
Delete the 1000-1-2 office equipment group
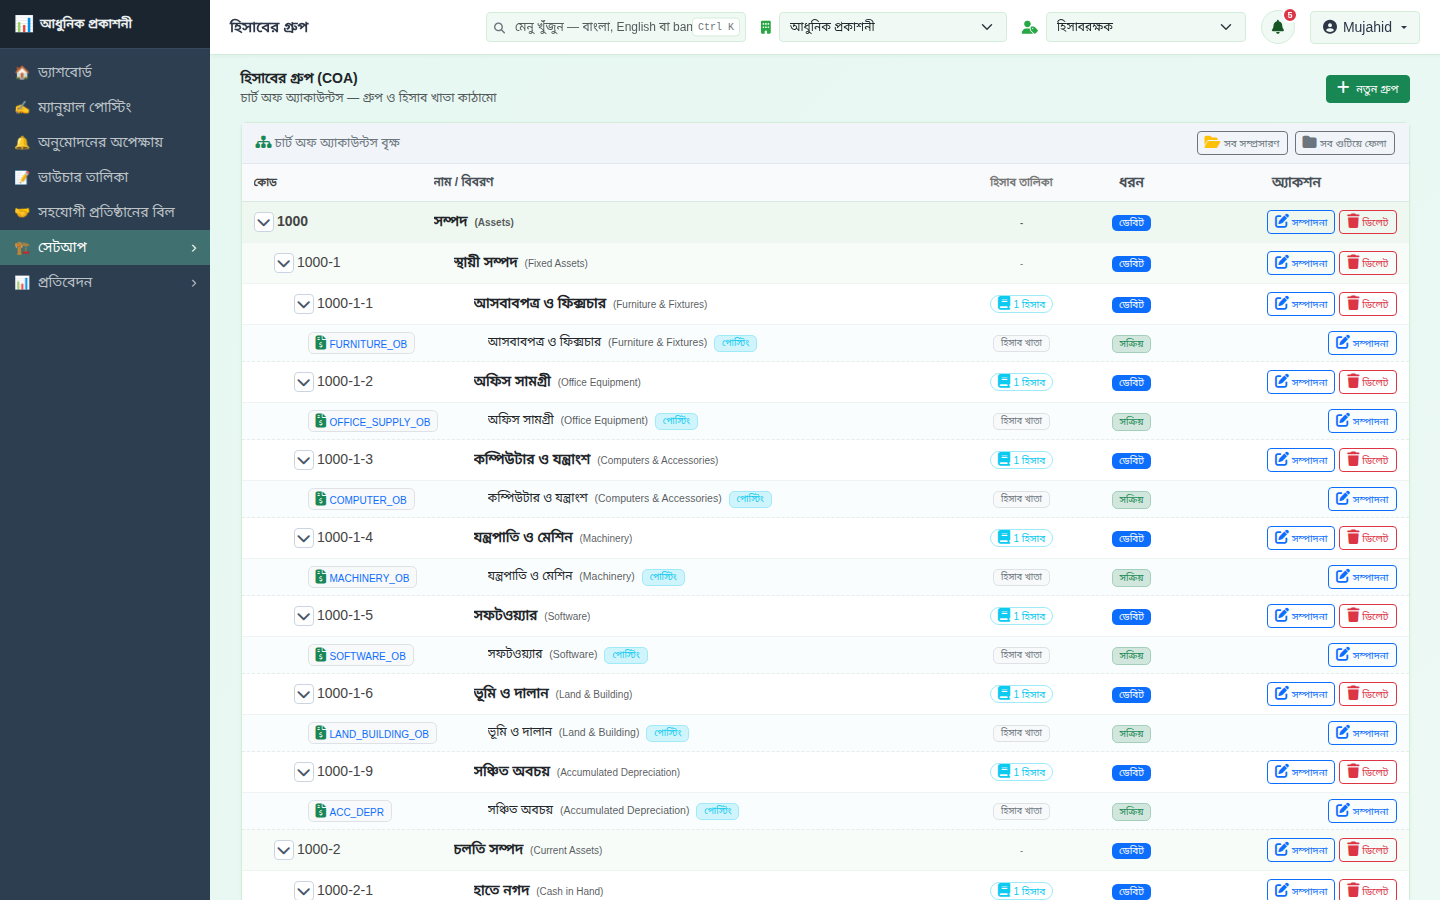1368,382
